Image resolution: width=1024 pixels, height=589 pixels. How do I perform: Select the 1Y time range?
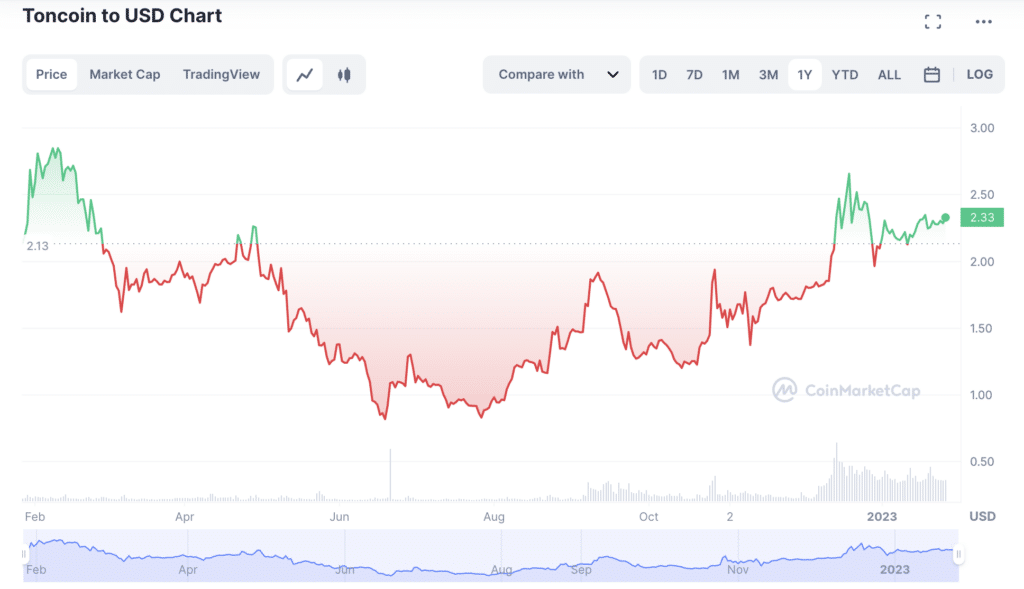coord(805,74)
